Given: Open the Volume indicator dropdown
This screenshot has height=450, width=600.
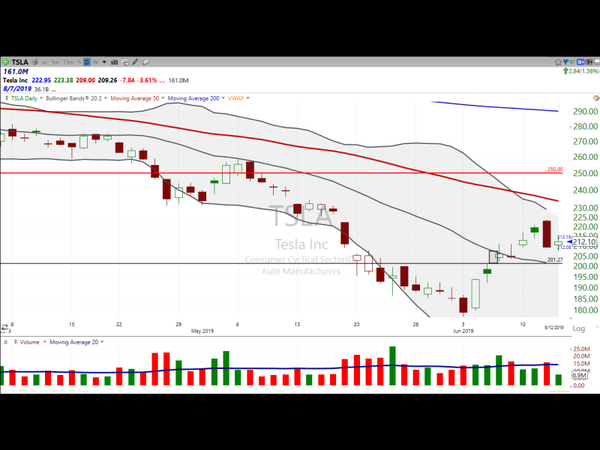Looking at the screenshot, I should pos(44,342).
